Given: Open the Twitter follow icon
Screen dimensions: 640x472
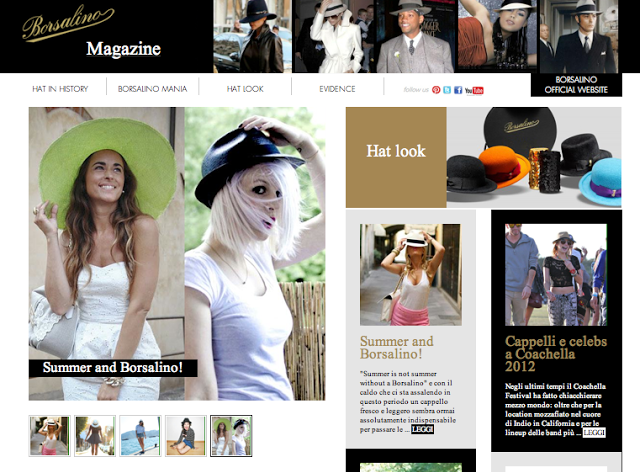Looking at the screenshot, I should (x=447, y=90).
